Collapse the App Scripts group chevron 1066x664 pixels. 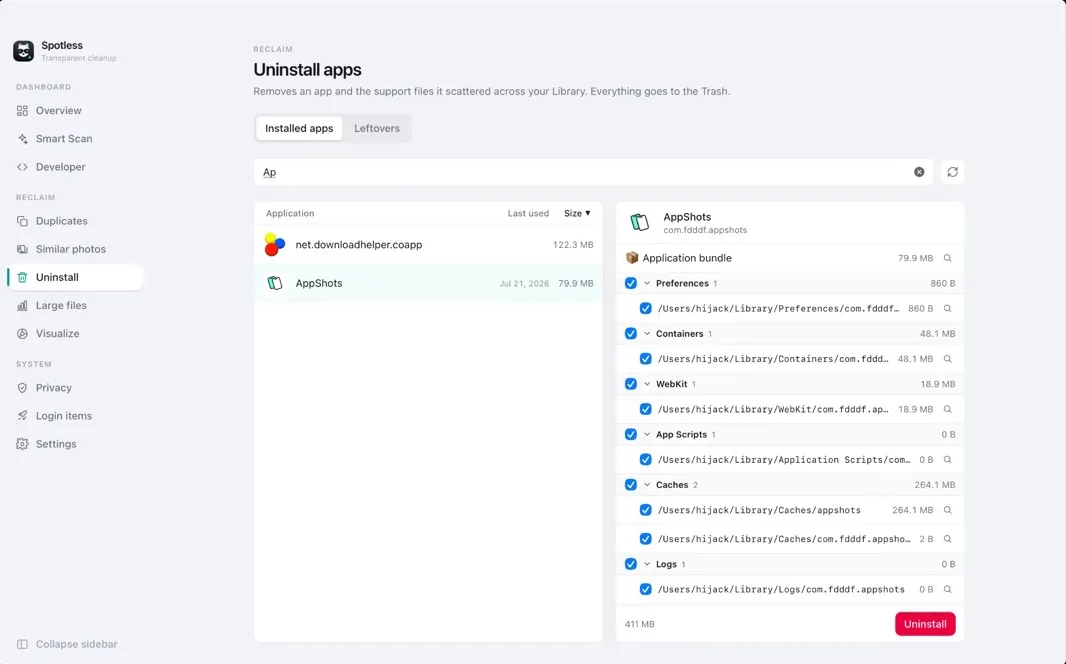(647, 434)
